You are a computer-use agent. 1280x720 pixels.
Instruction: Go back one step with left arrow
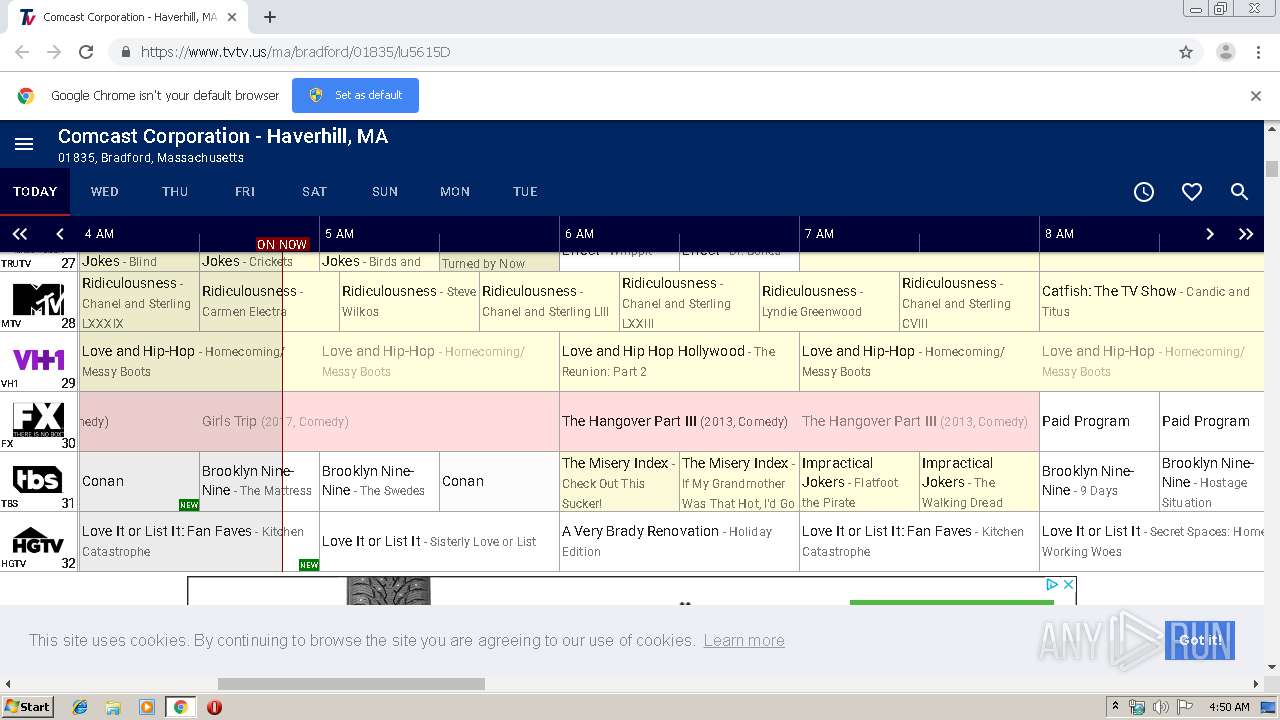60,234
